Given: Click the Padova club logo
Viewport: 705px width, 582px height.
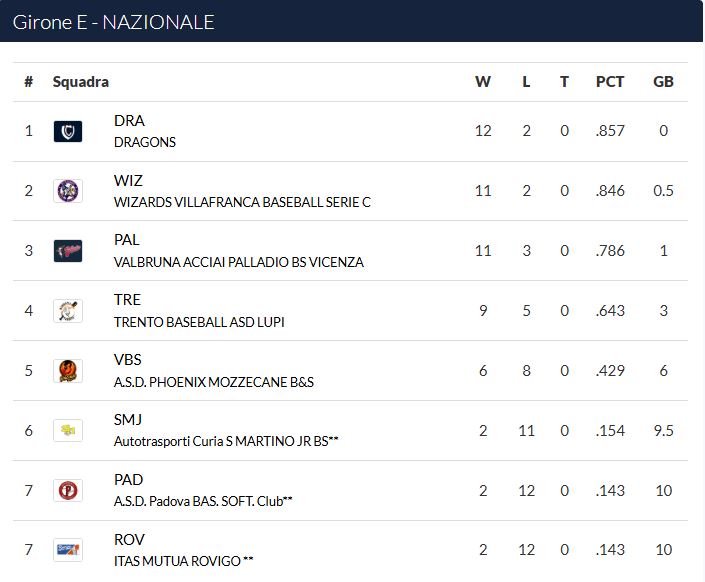Looking at the screenshot, I should [68, 490].
